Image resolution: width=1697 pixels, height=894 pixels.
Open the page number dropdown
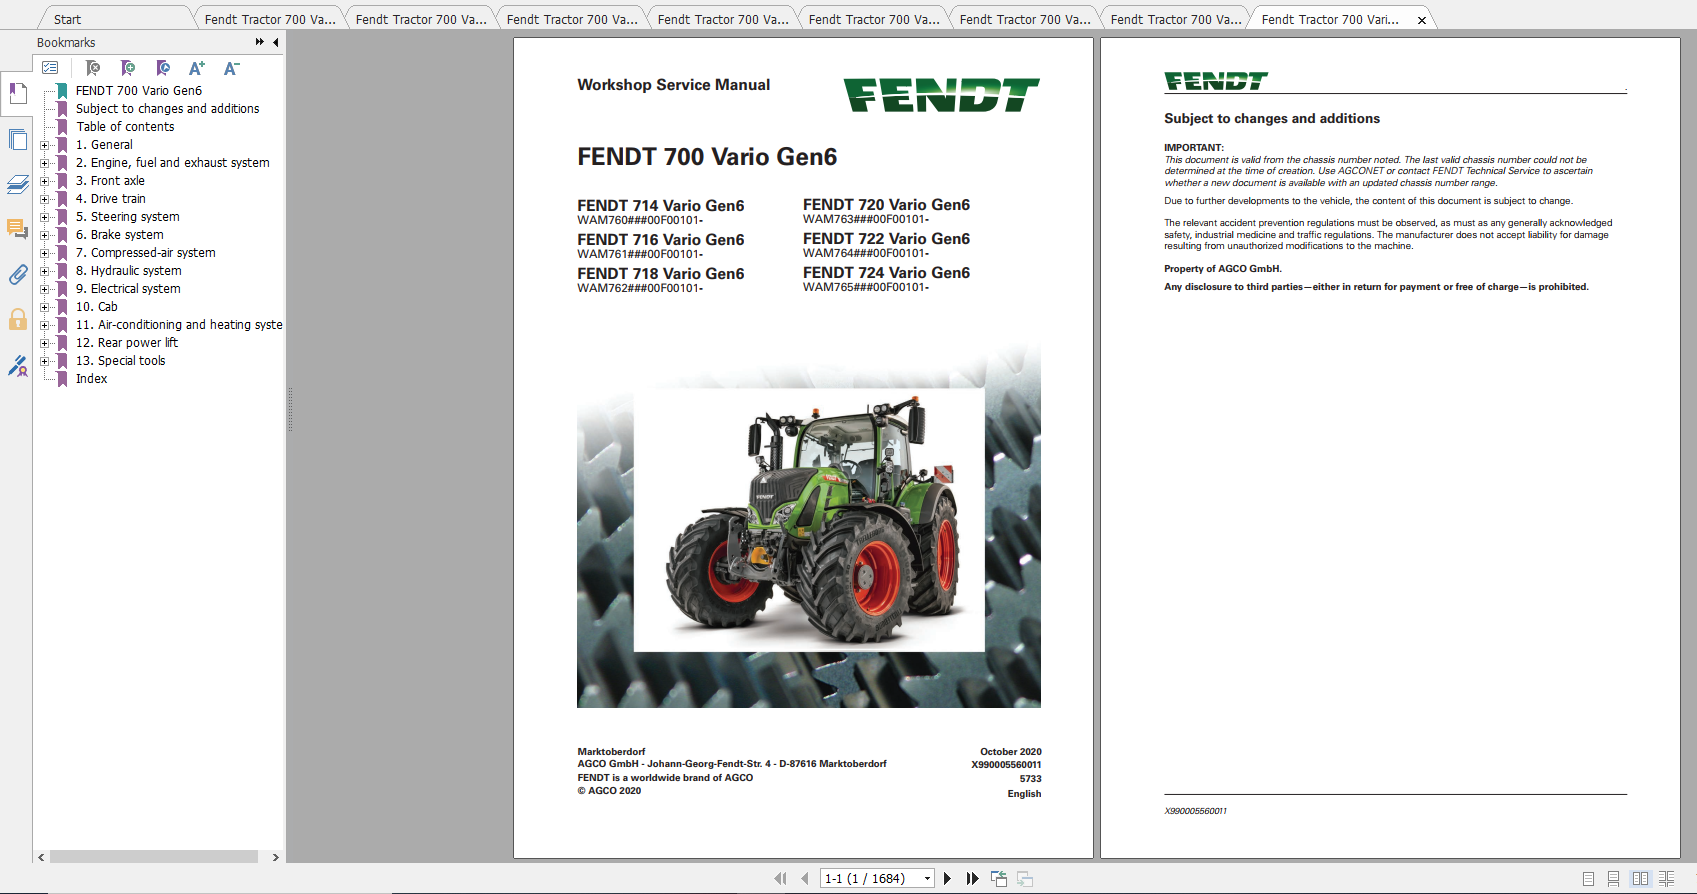tap(927, 878)
